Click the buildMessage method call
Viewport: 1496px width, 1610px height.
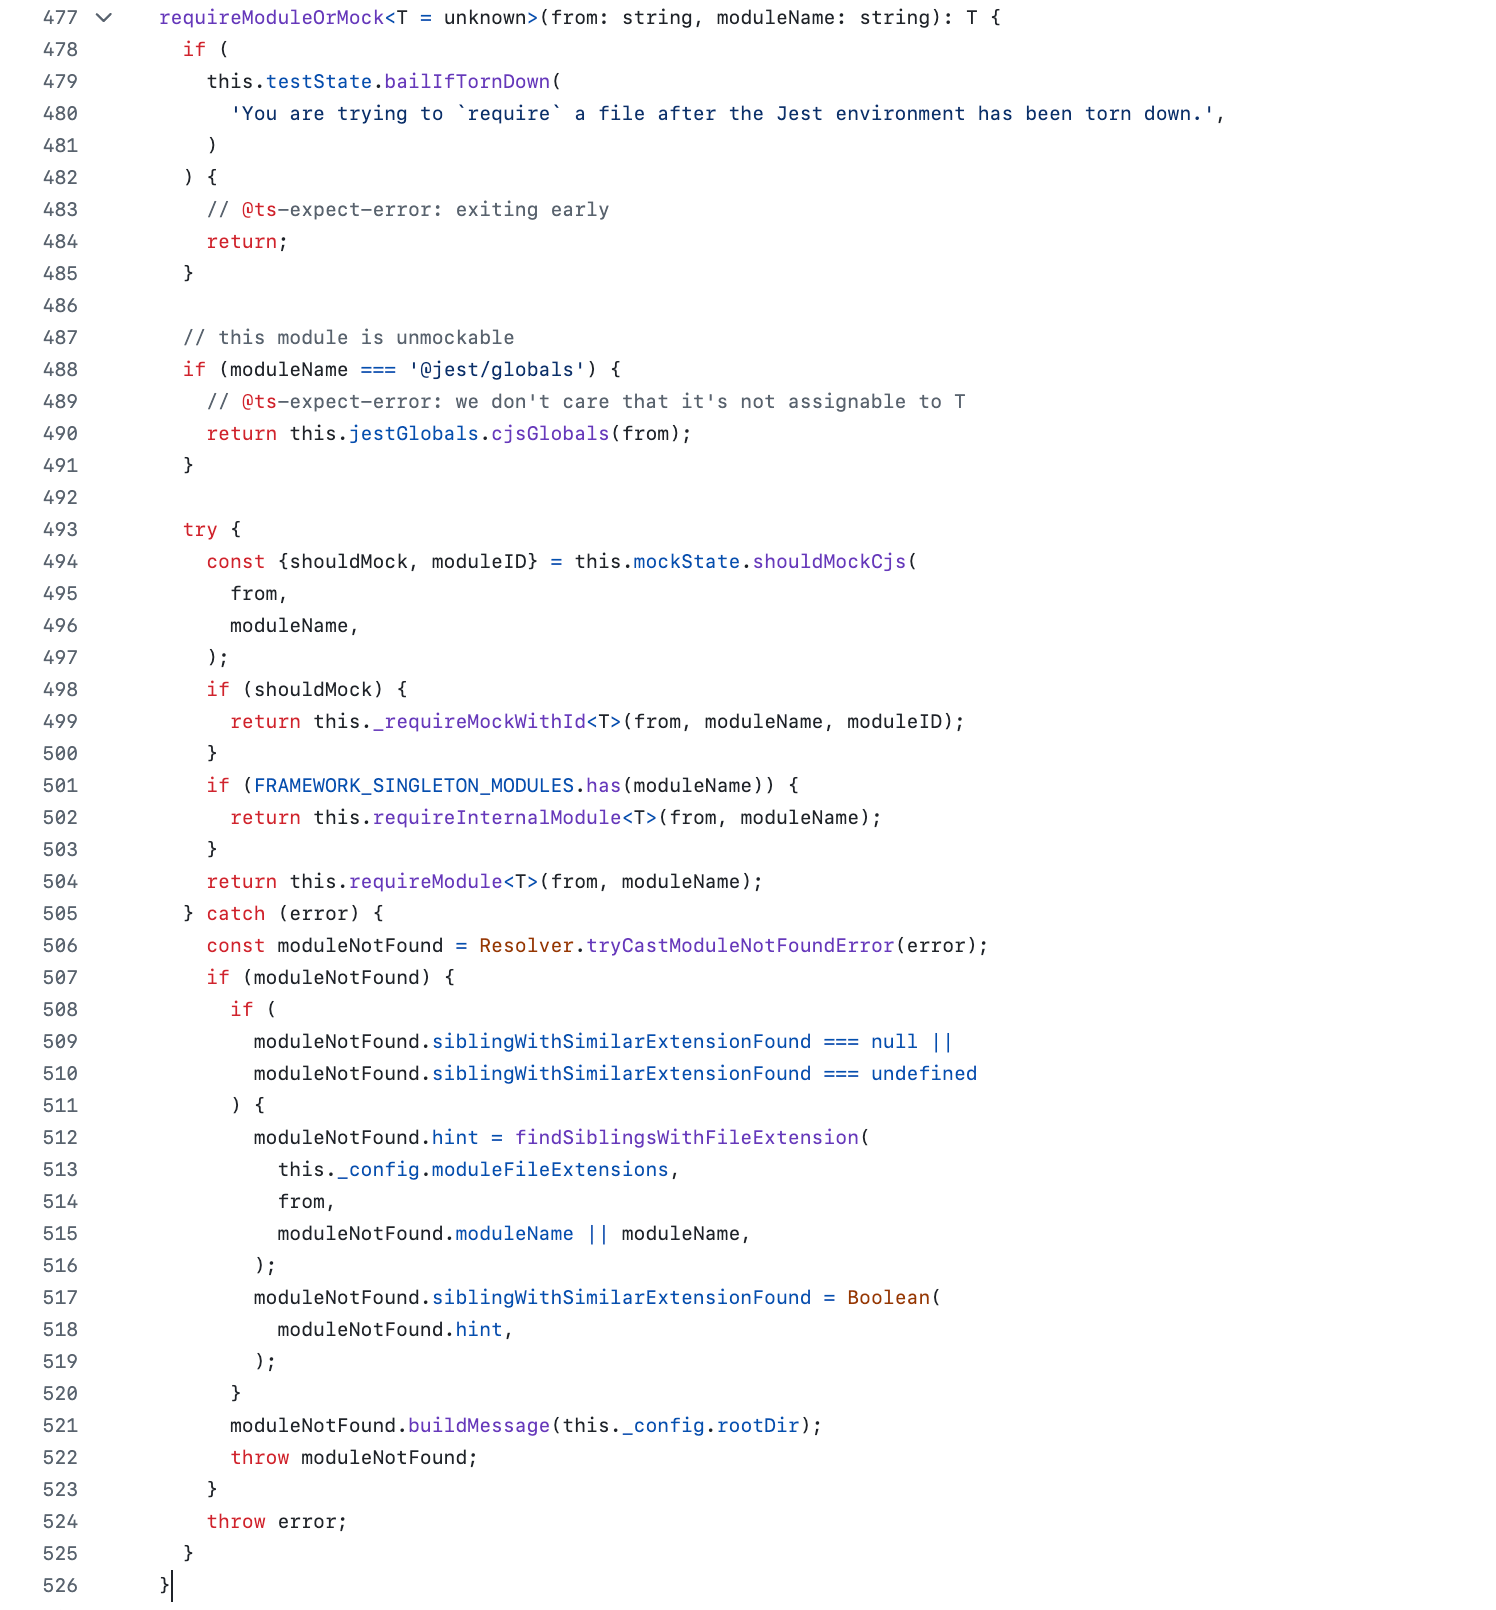point(479,1425)
